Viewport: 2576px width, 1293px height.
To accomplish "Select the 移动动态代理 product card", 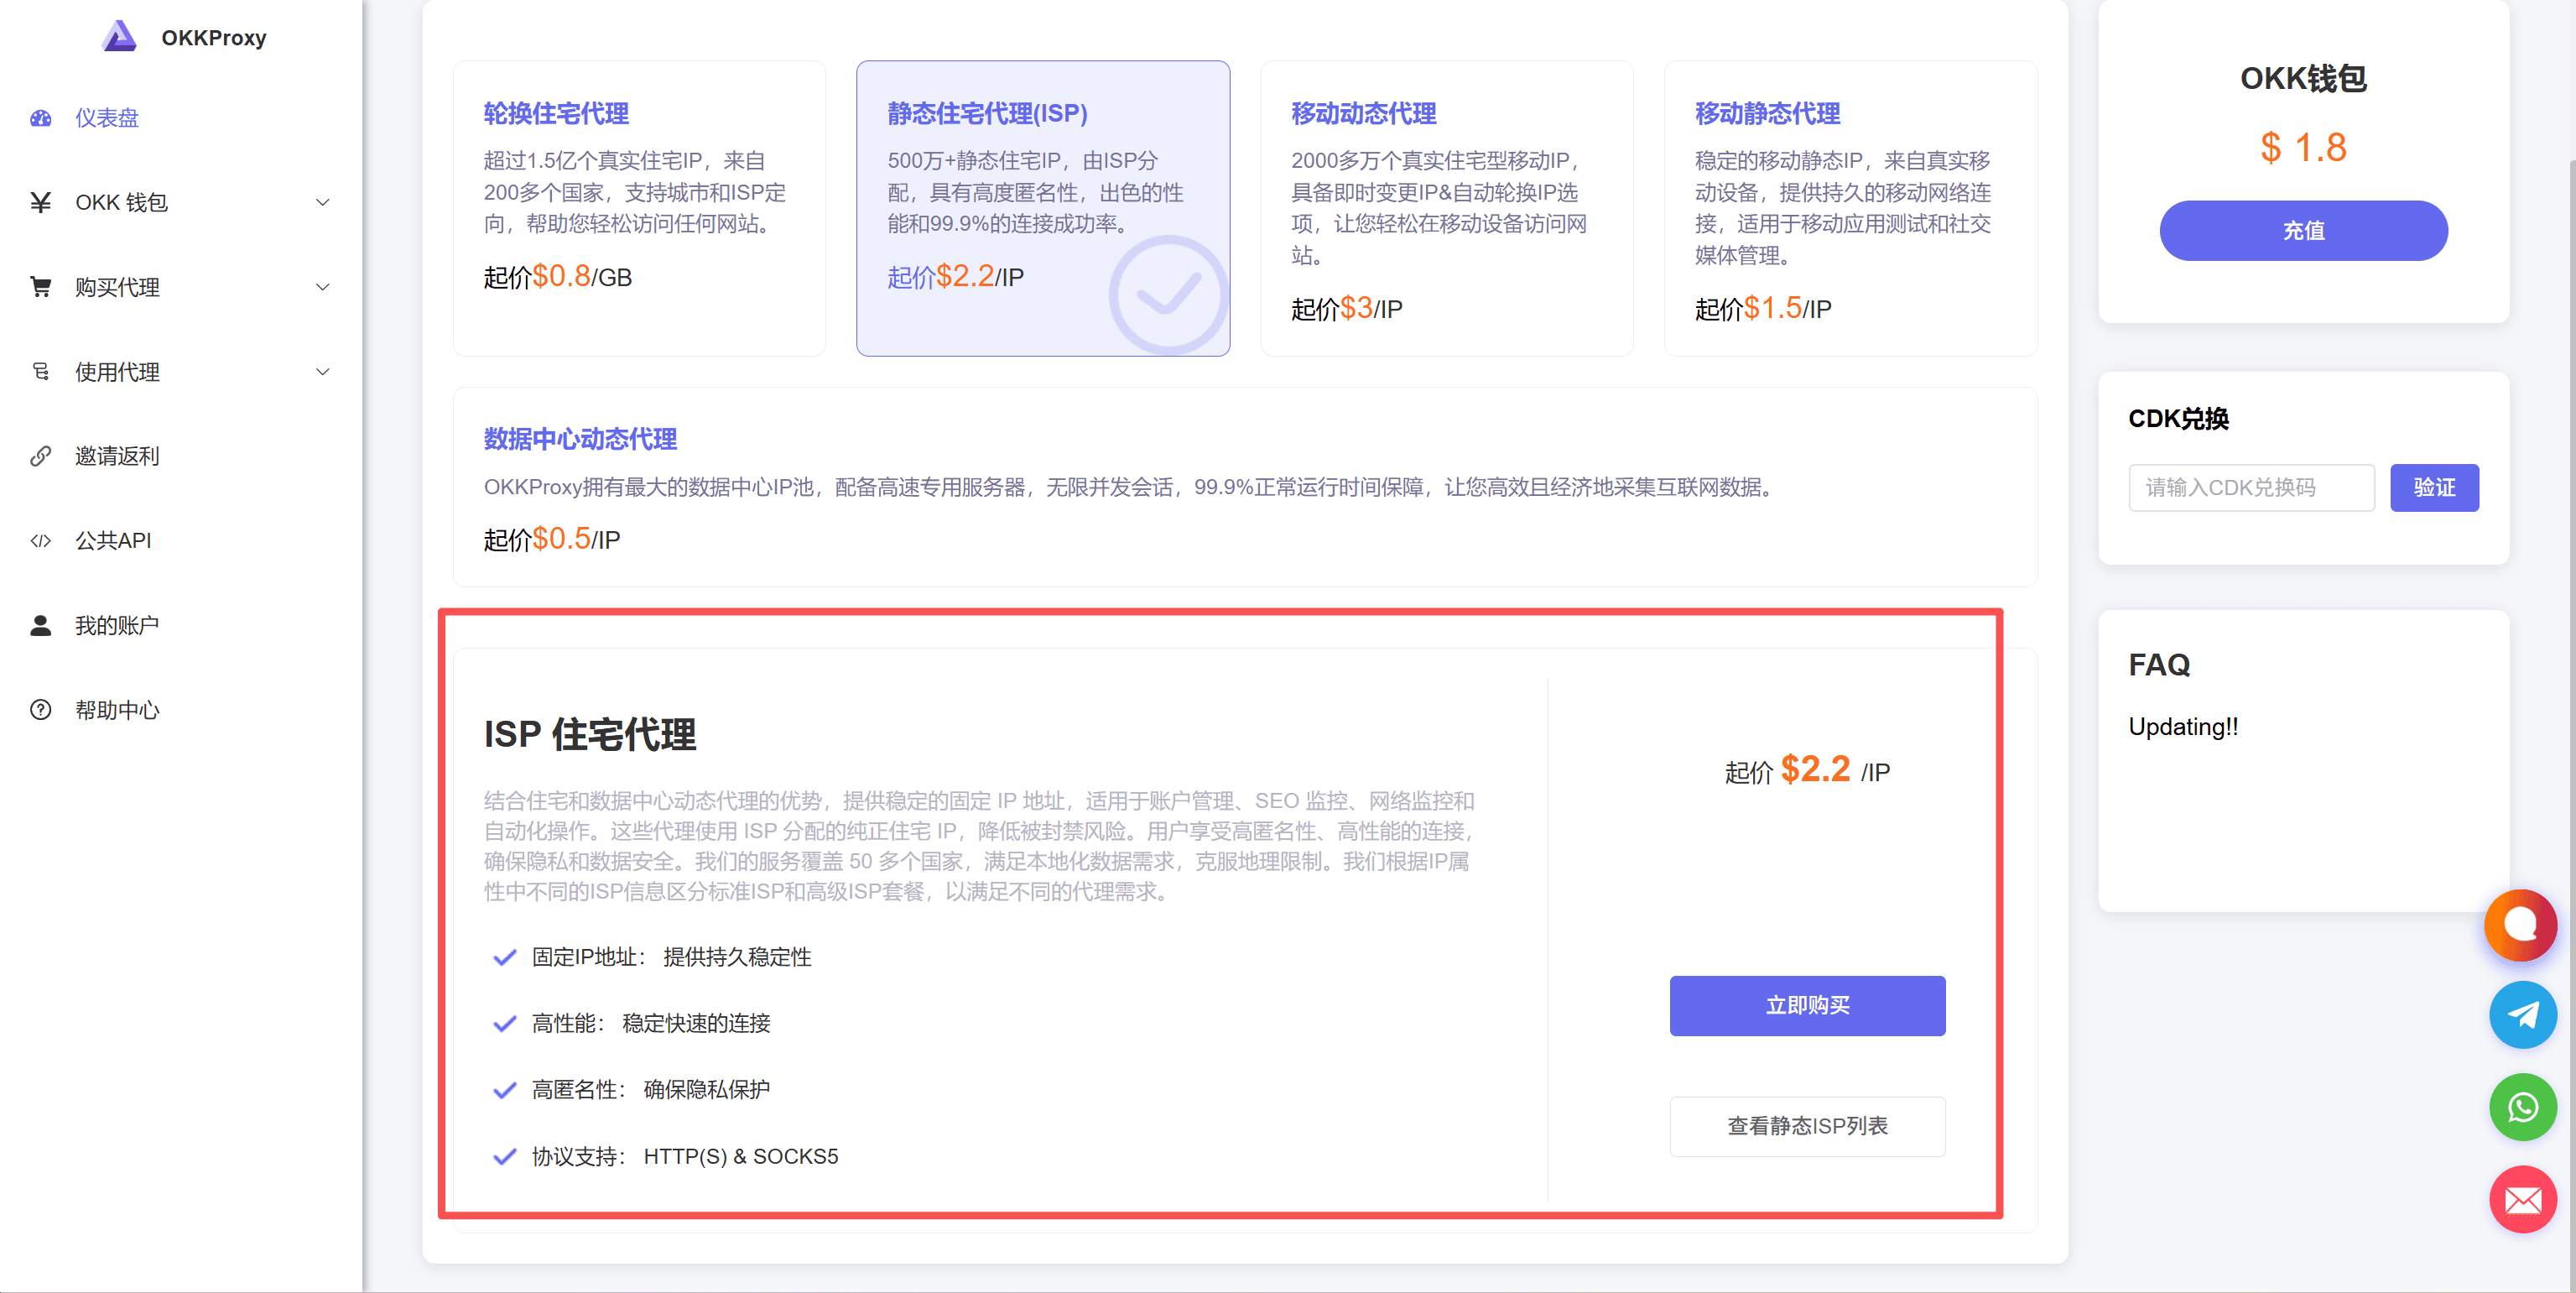I will pos(1447,208).
